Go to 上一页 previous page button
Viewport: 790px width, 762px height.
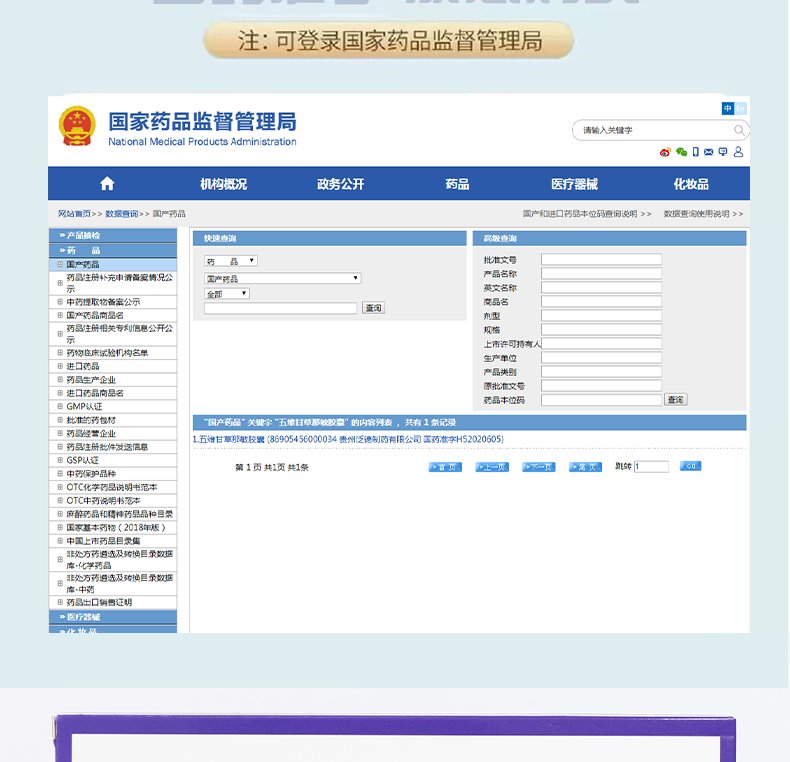492,467
